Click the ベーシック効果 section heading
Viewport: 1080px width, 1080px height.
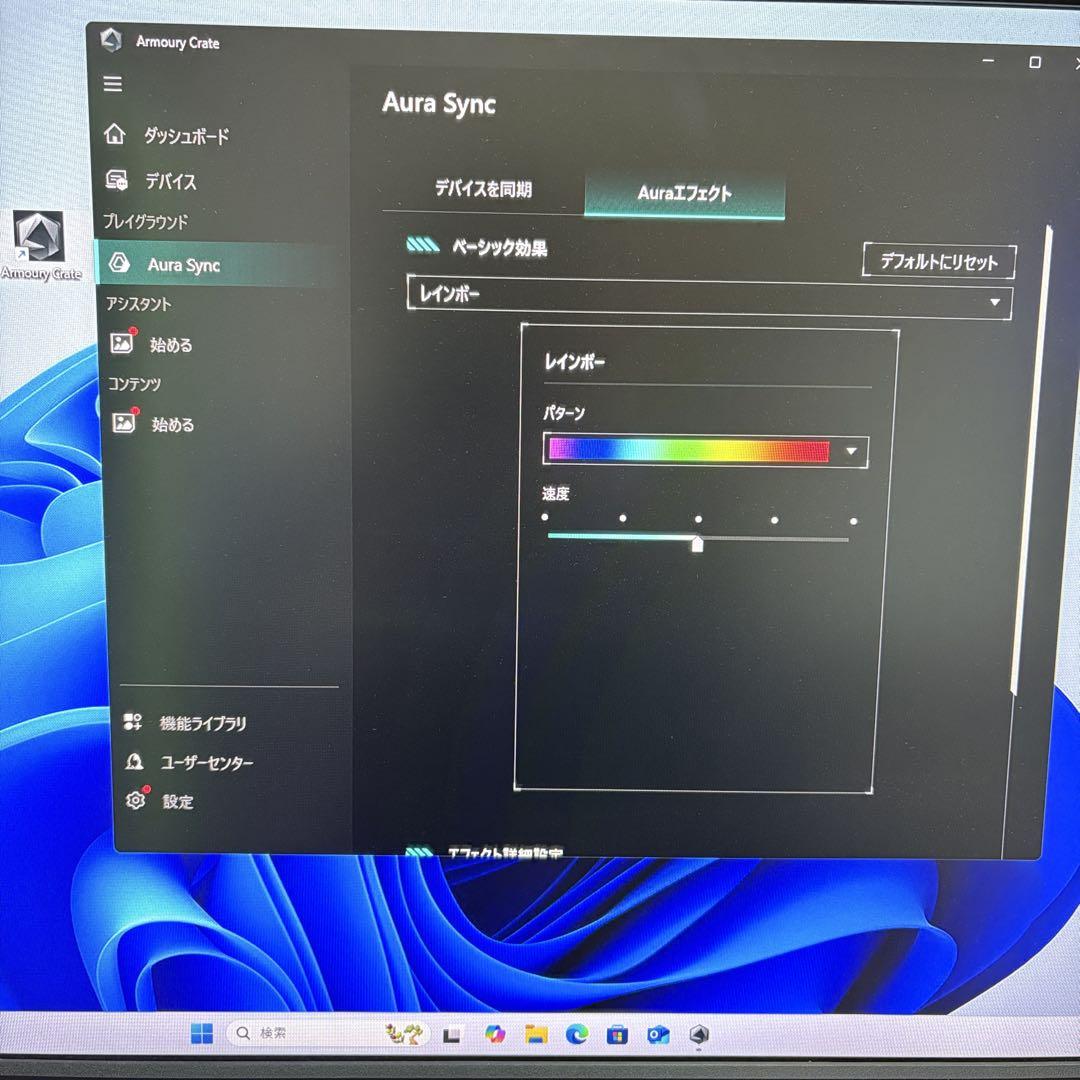[500, 247]
